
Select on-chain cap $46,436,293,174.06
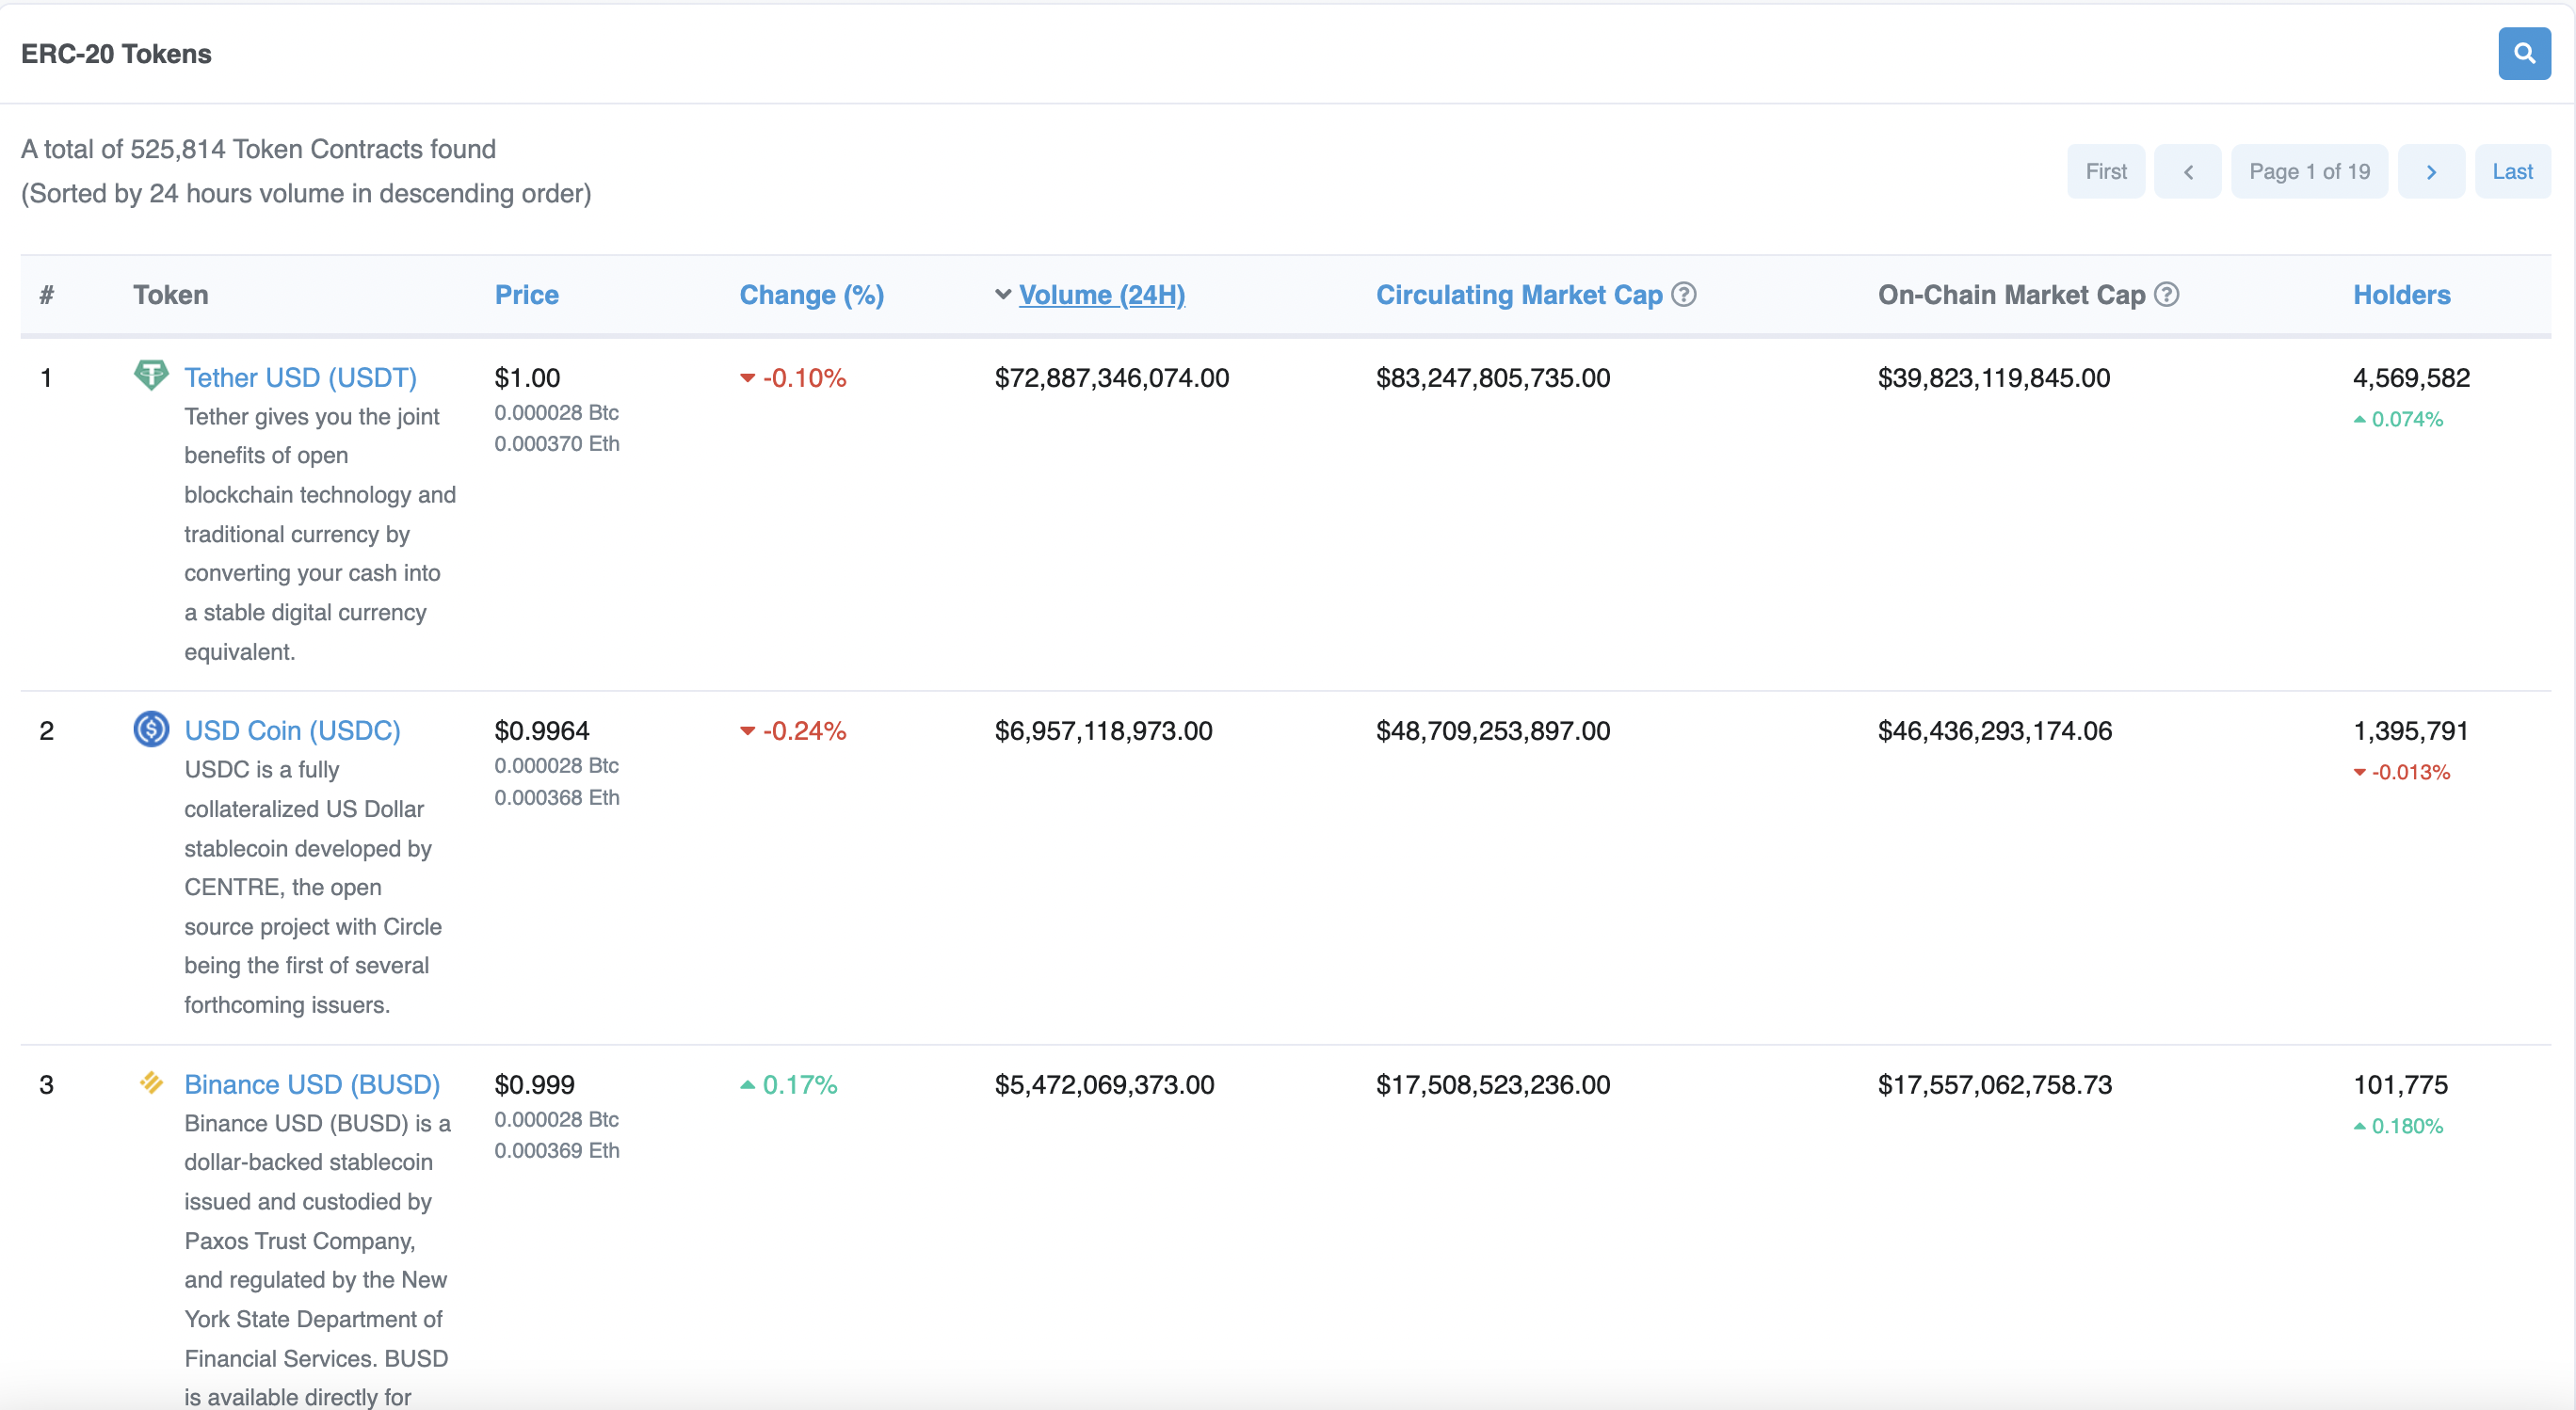(x=1995, y=730)
